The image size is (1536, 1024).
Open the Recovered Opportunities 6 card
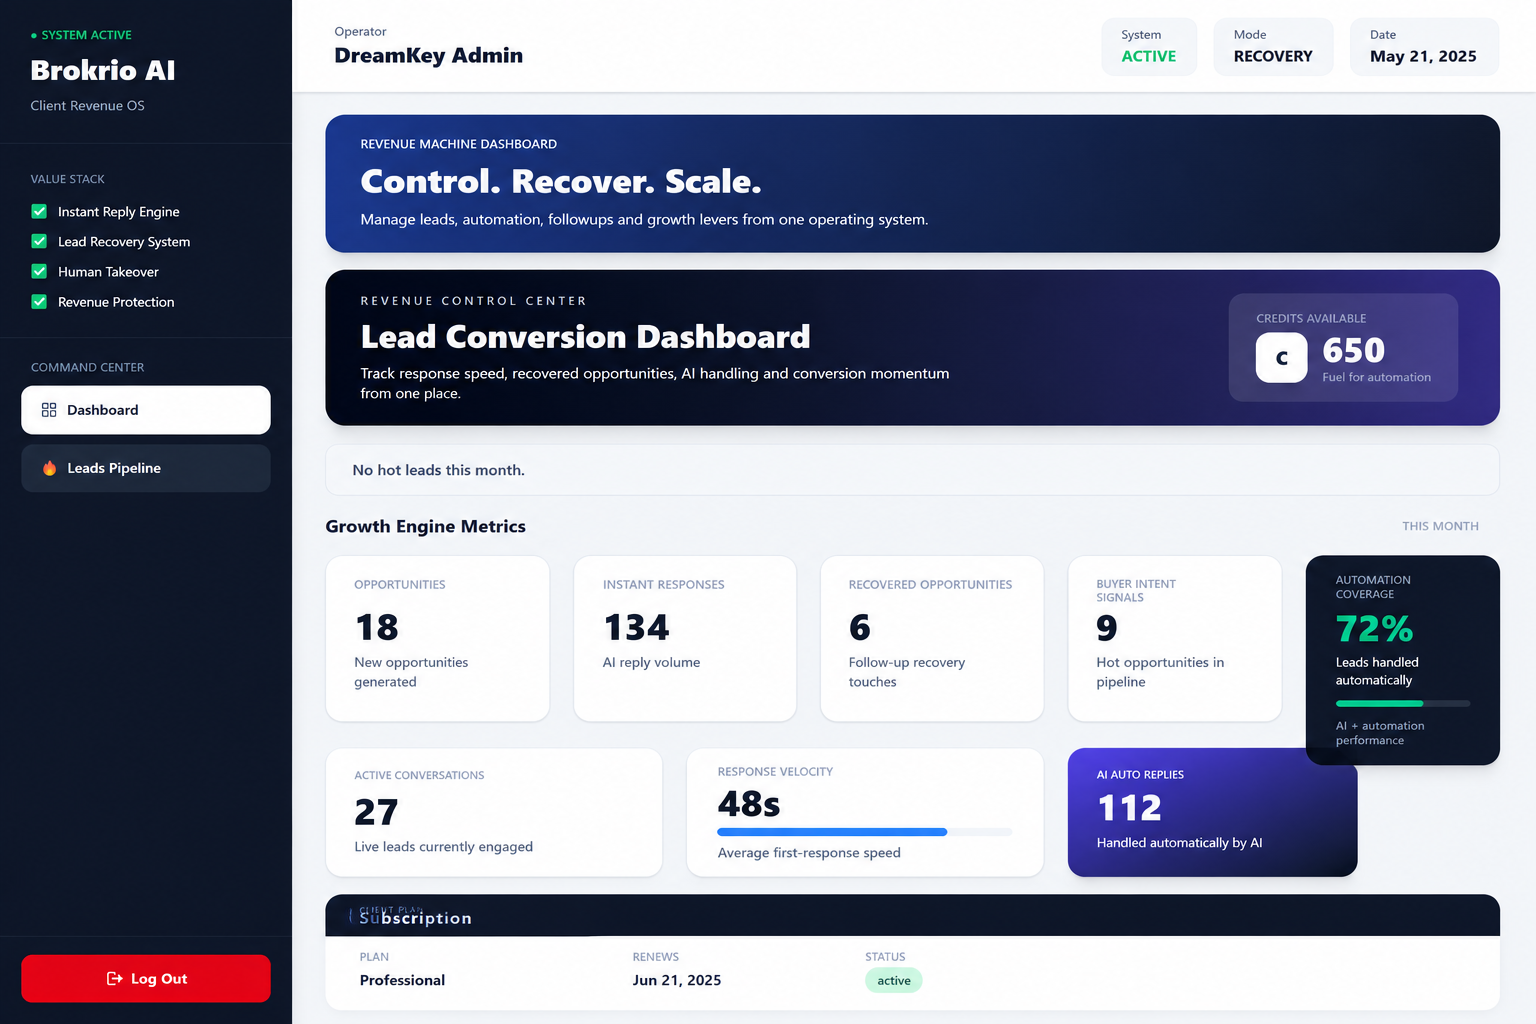pyautogui.click(x=932, y=638)
